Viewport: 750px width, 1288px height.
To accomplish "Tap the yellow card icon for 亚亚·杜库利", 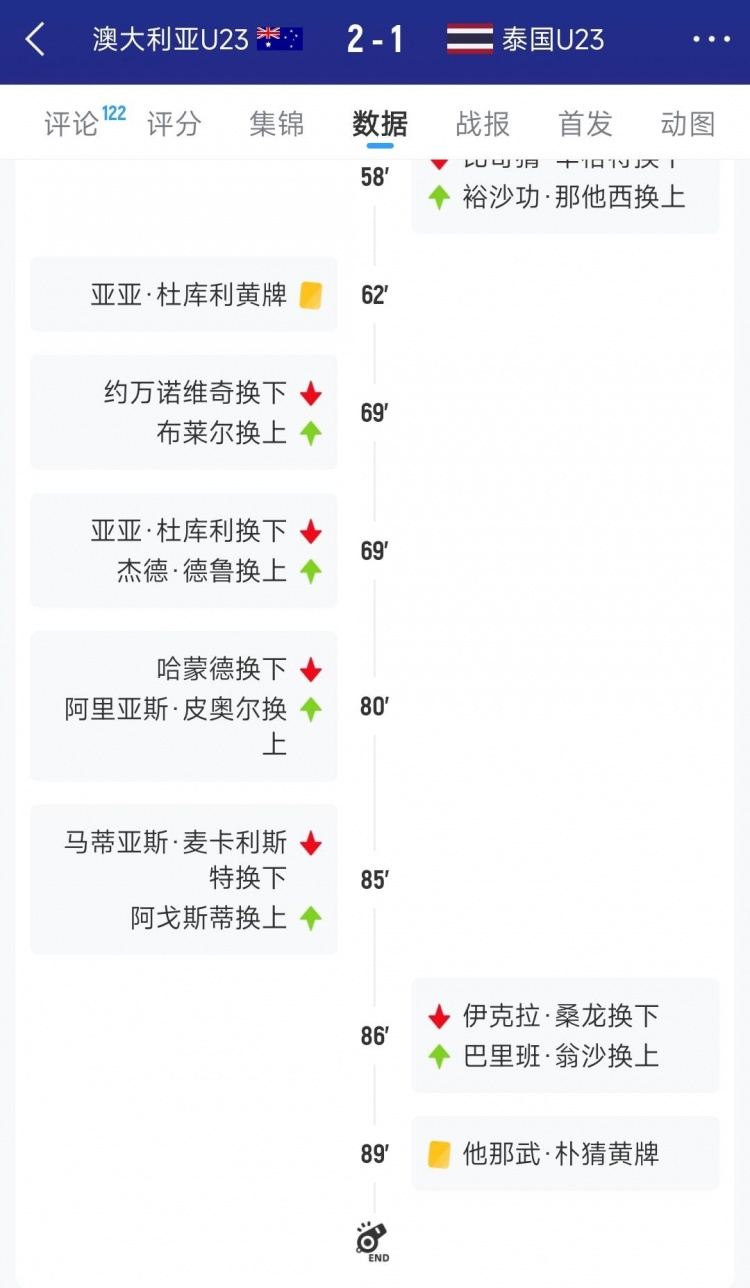I will tap(311, 295).
